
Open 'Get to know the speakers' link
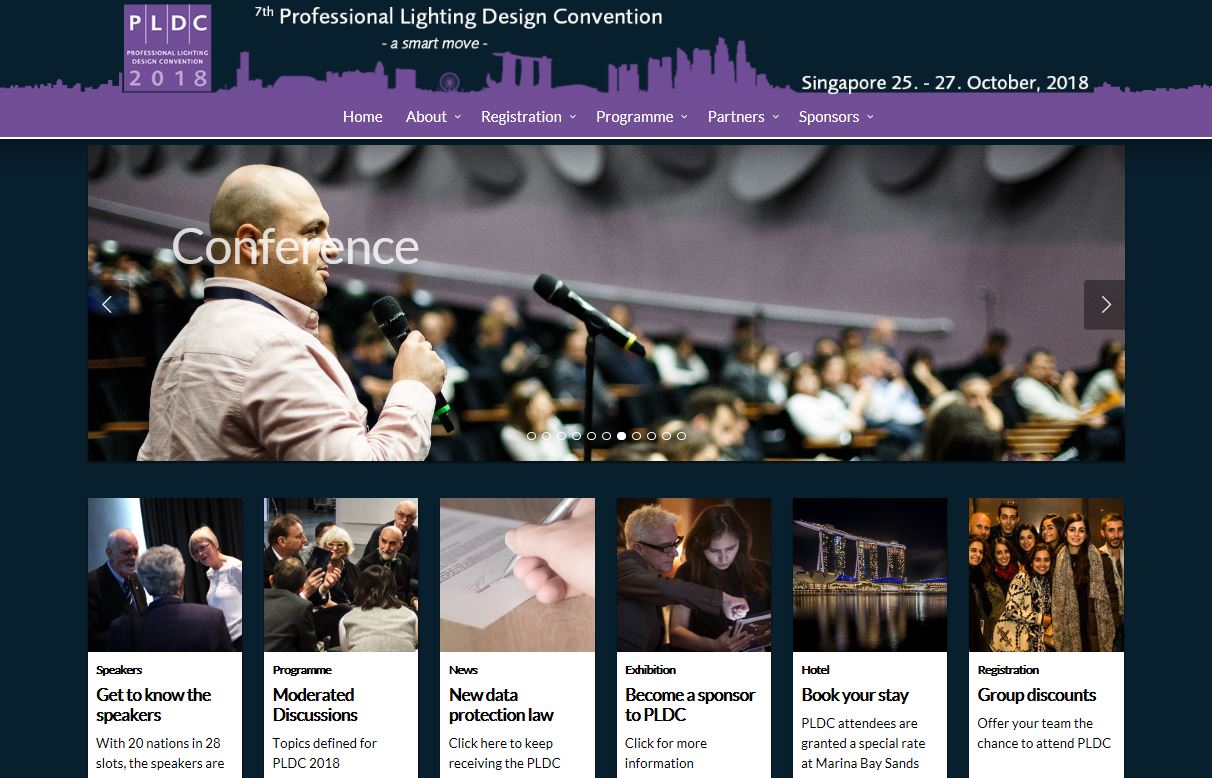[x=154, y=705]
